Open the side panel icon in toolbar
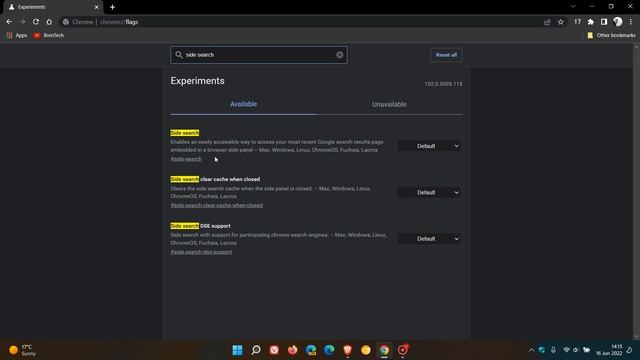640x360 pixels. tap(604, 22)
